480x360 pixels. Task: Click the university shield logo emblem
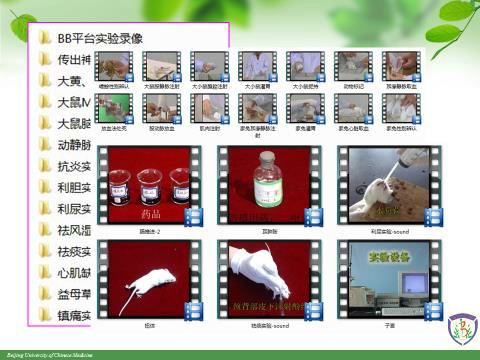point(462,329)
